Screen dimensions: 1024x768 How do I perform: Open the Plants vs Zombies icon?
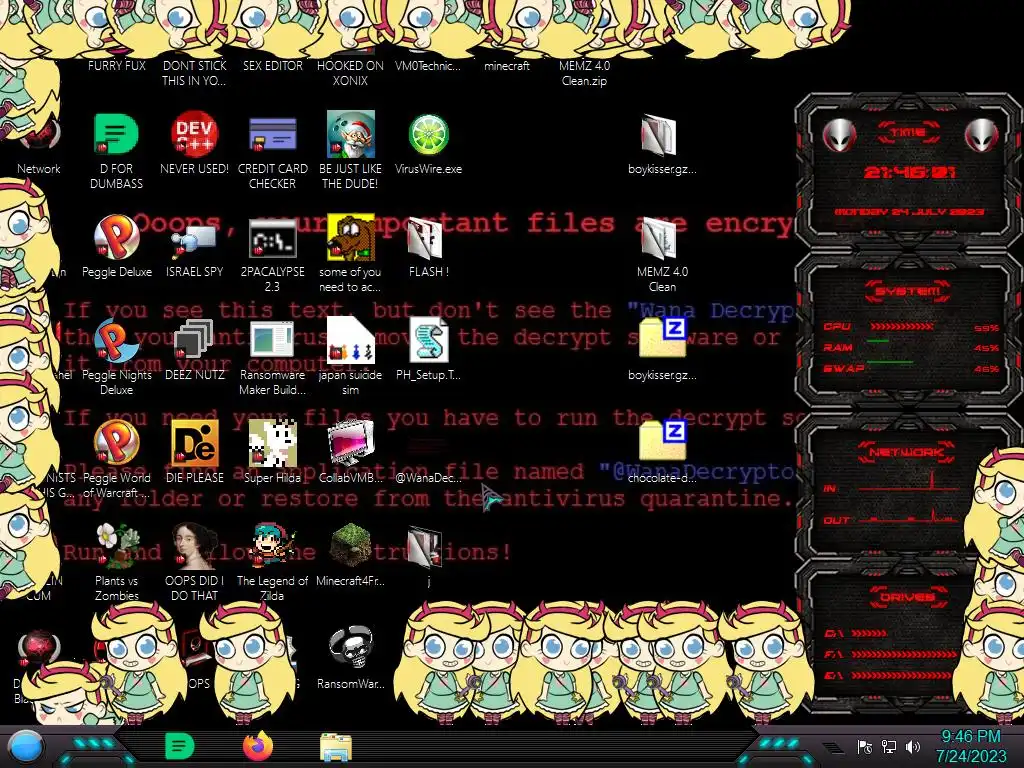[x=116, y=546]
